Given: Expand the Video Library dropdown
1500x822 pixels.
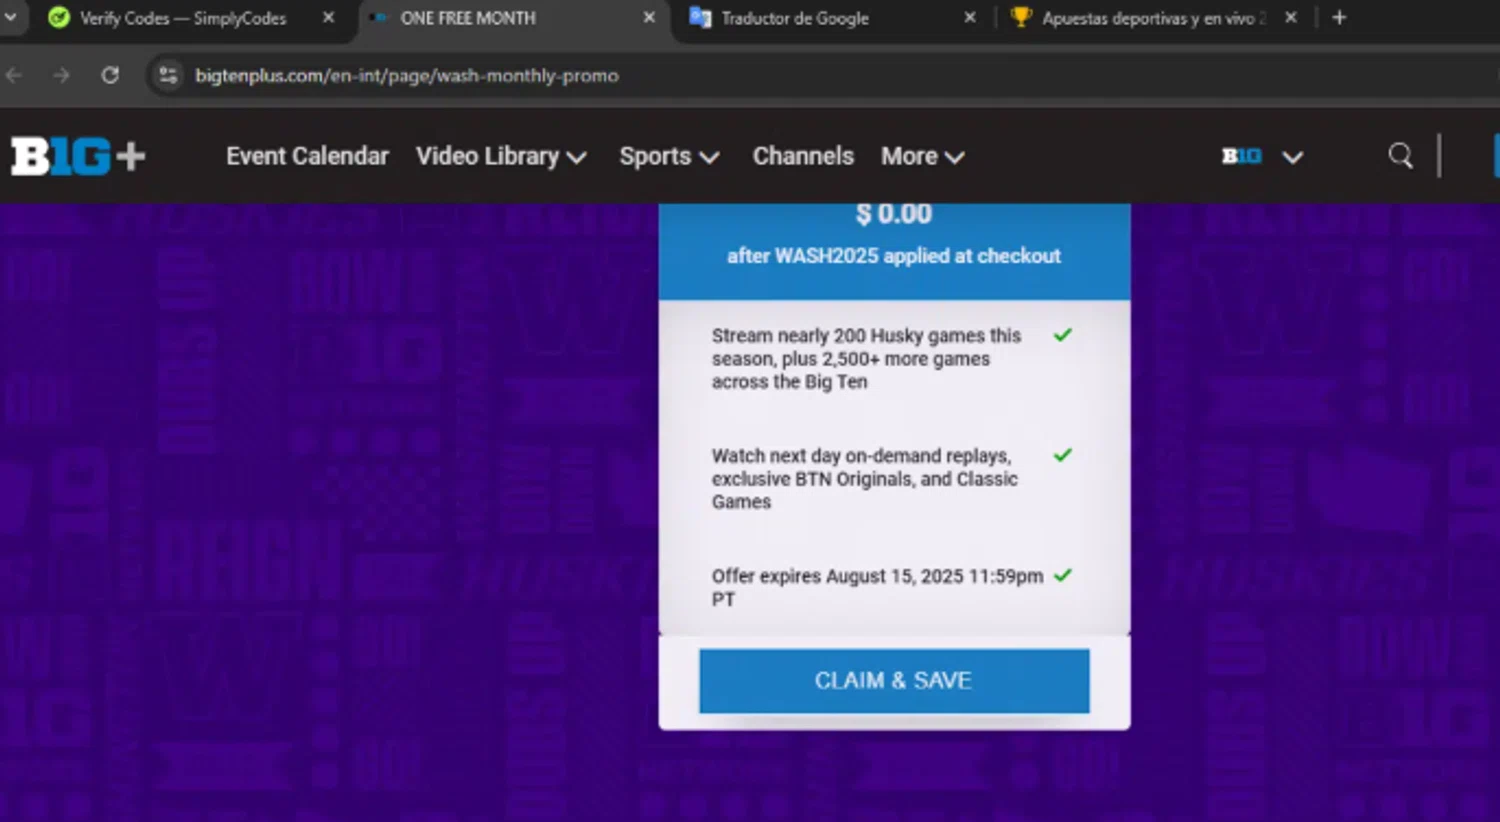Looking at the screenshot, I should tap(501, 156).
